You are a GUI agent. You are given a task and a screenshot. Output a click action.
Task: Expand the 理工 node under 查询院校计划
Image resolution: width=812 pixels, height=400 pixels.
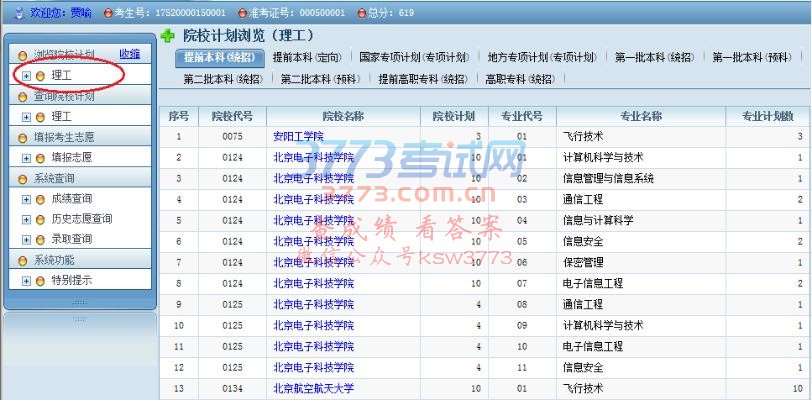(x=26, y=117)
